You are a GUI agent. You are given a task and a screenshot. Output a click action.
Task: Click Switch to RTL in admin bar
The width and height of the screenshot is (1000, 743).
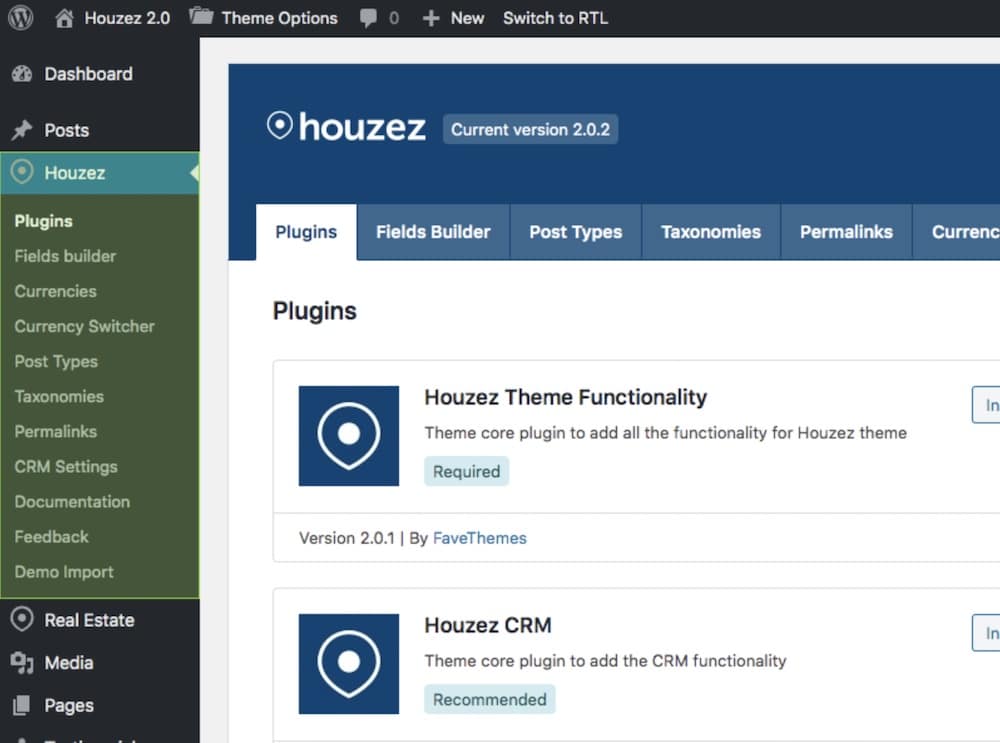pyautogui.click(x=555, y=18)
